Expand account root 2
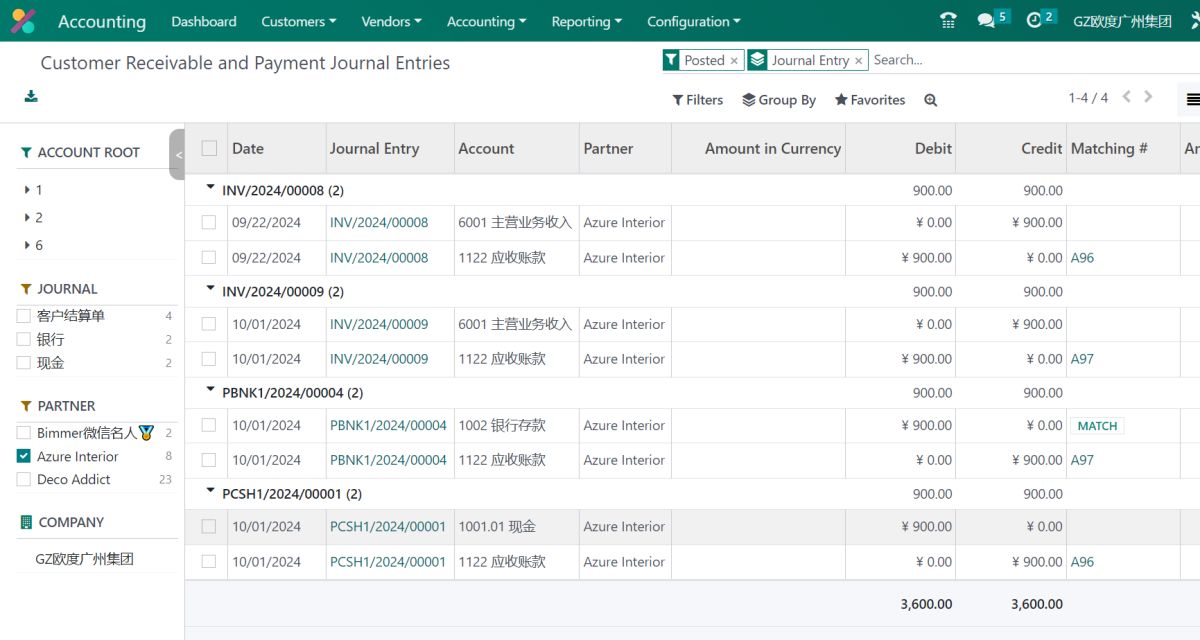Image resolution: width=1200 pixels, height=640 pixels. pyautogui.click(x=27, y=217)
